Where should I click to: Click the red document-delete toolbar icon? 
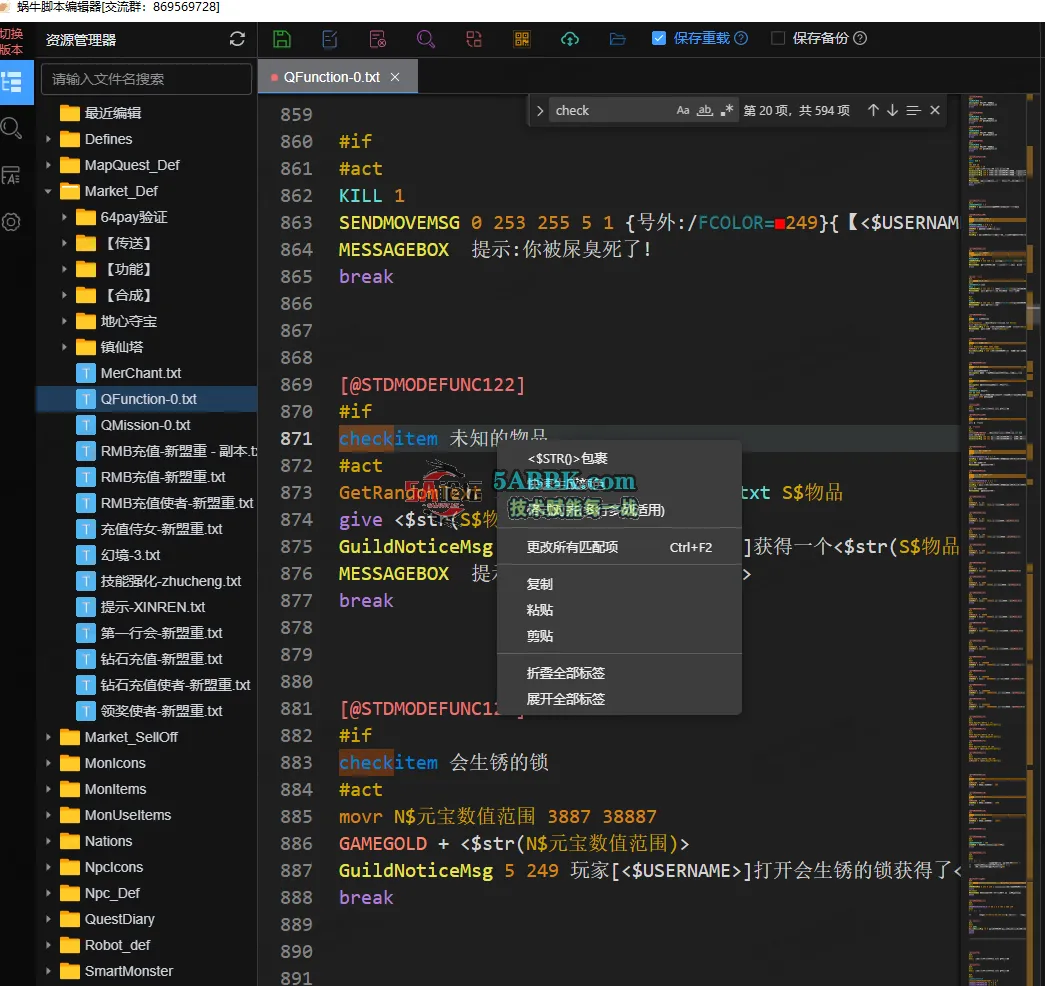click(x=377, y=39)
